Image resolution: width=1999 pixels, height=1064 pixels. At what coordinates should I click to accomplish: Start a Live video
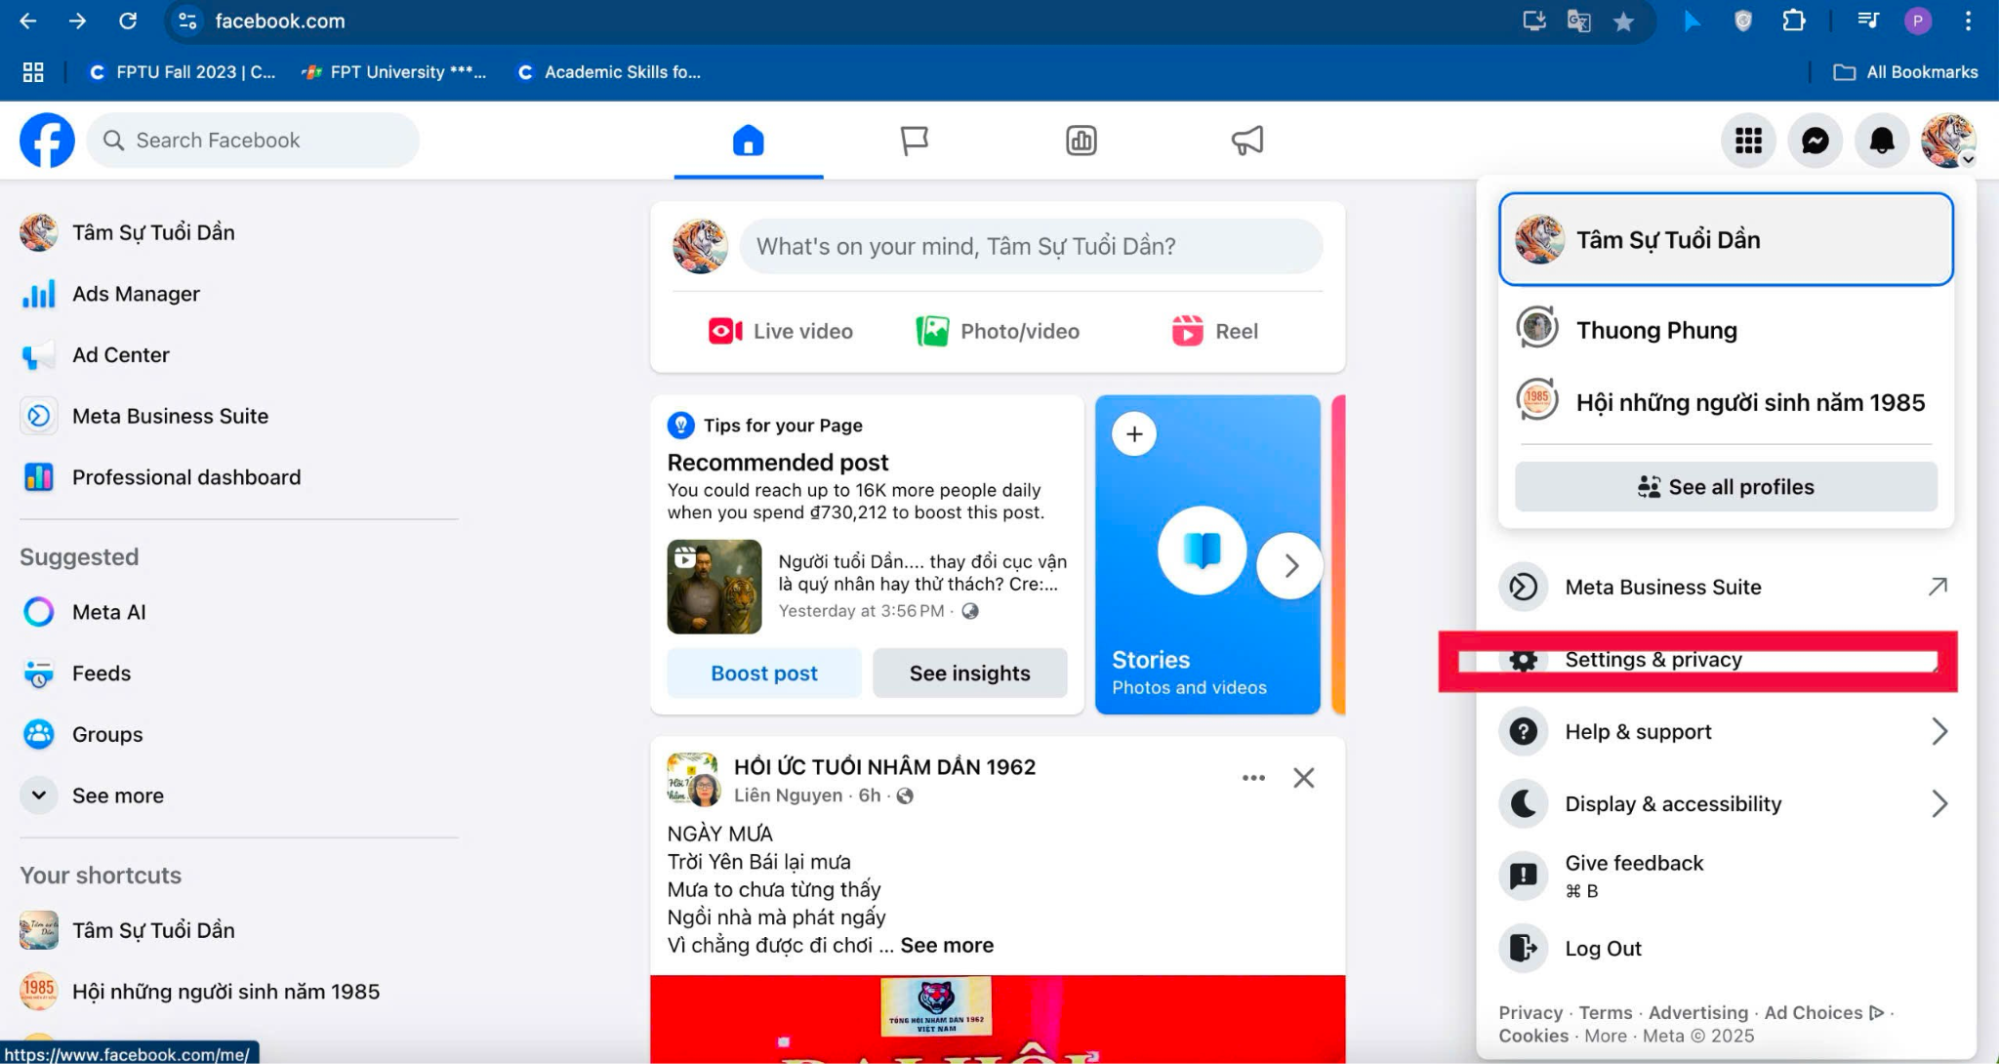[x=780, y=331]
